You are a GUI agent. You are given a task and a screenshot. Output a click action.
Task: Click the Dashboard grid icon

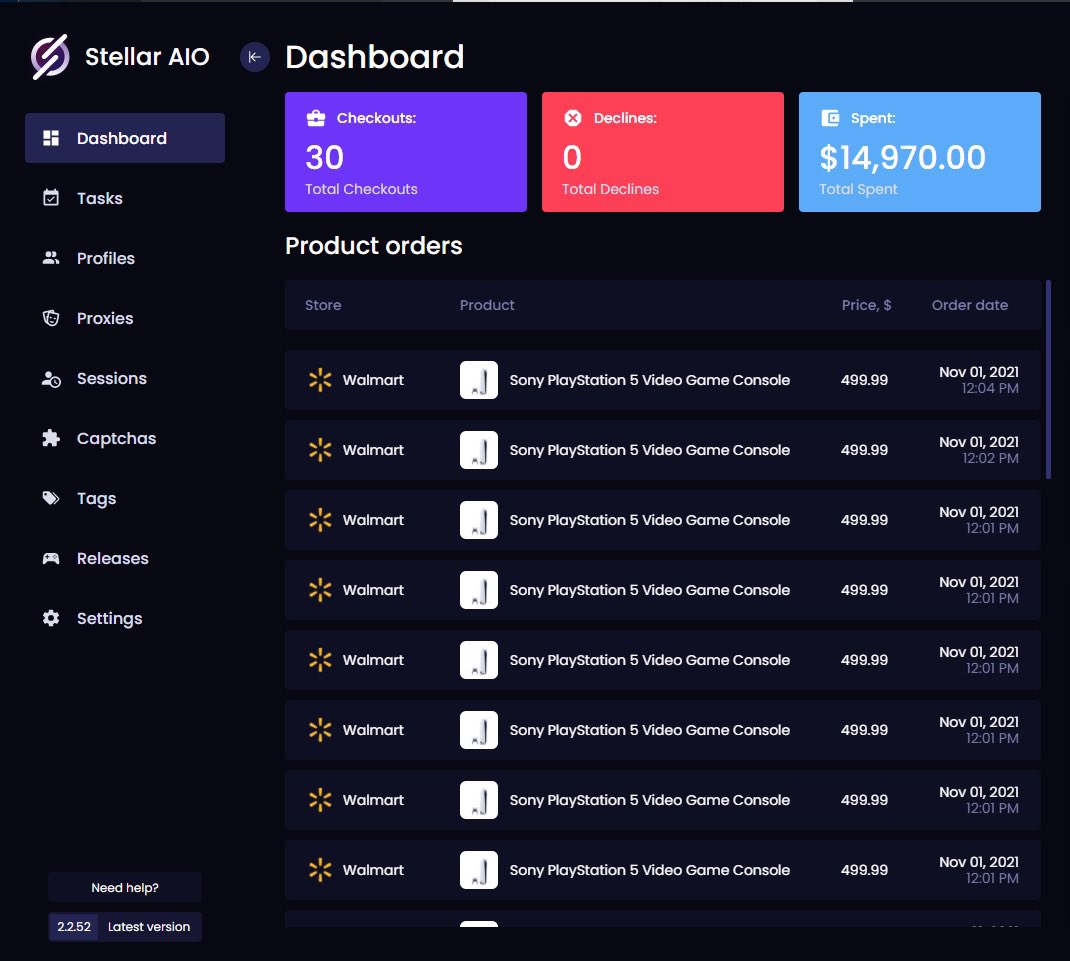point(51,138)
